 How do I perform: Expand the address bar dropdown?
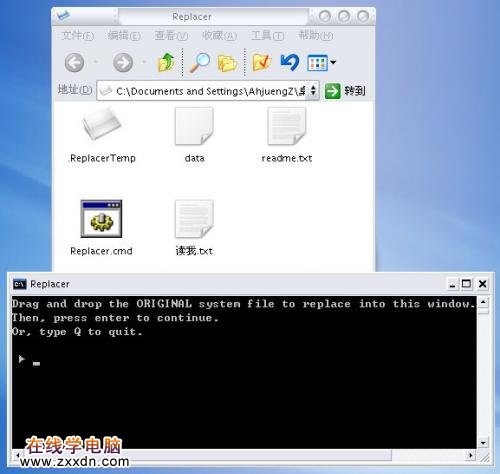(x=313, y=90)
